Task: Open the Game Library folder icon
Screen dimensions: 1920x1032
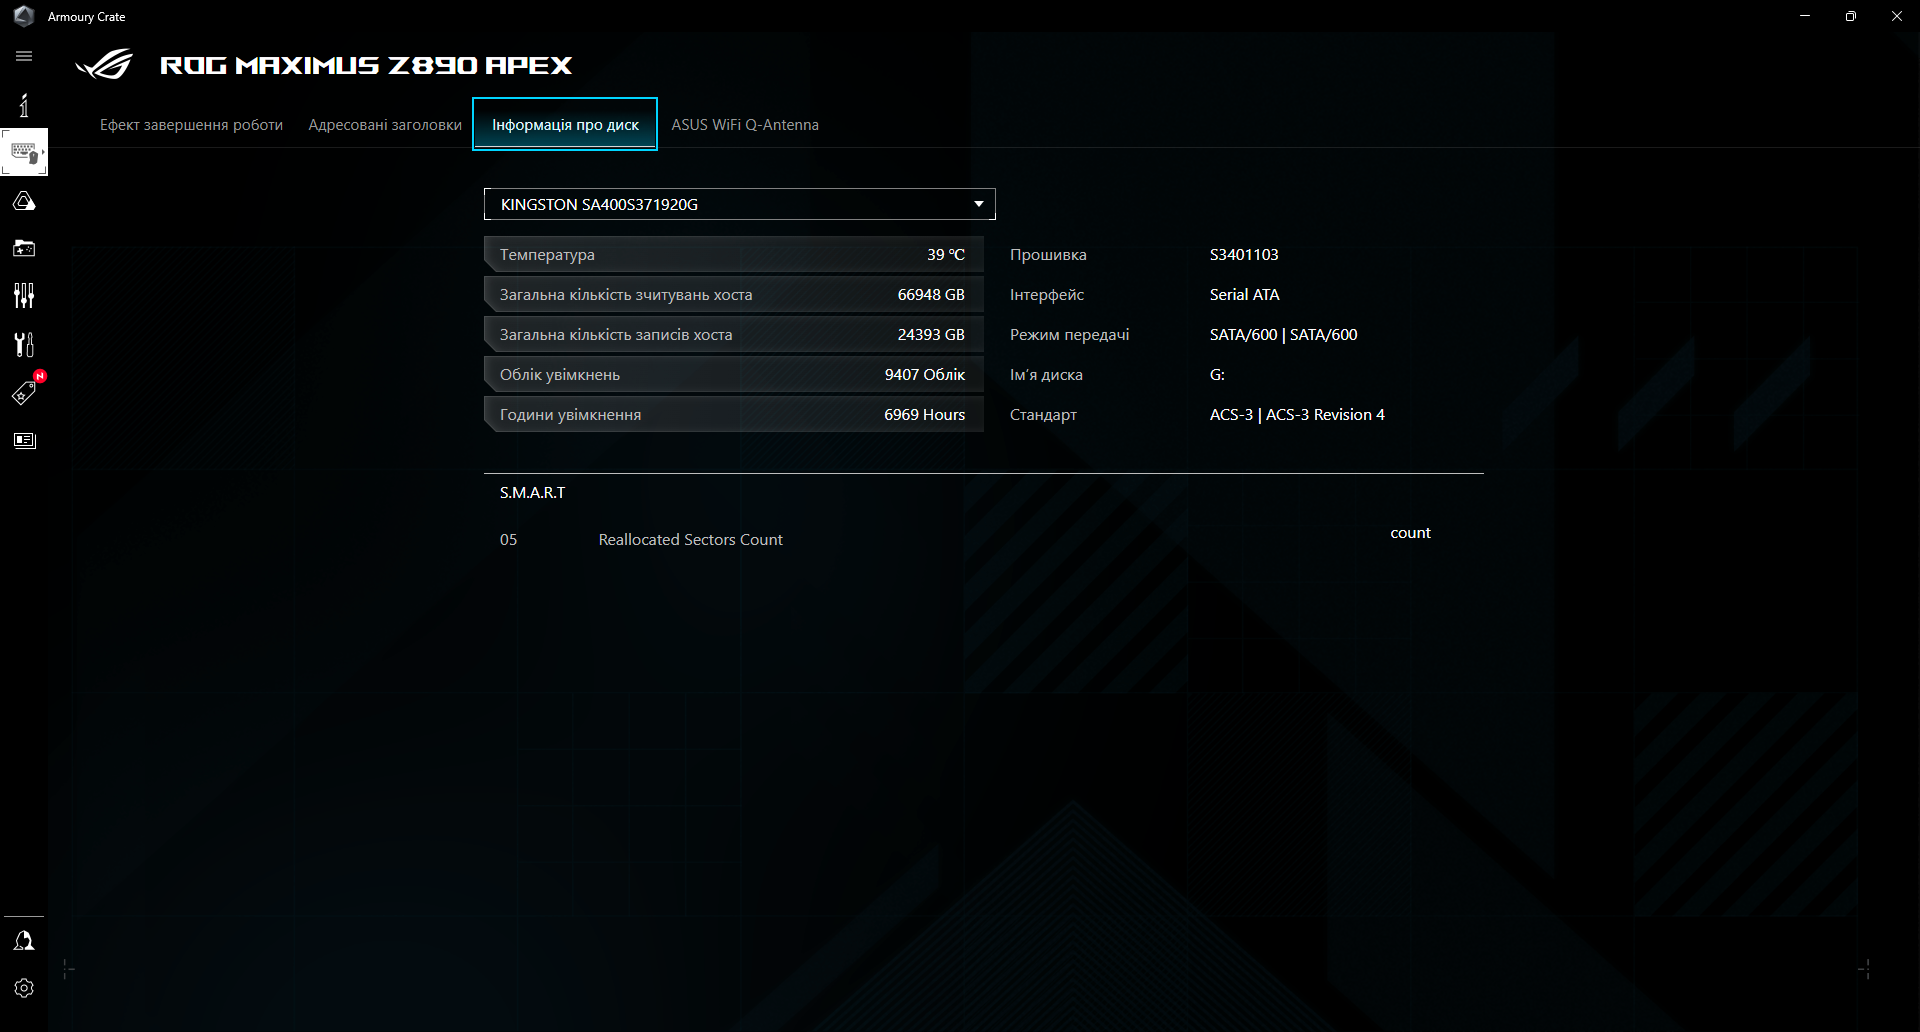Action: [24, 248]
